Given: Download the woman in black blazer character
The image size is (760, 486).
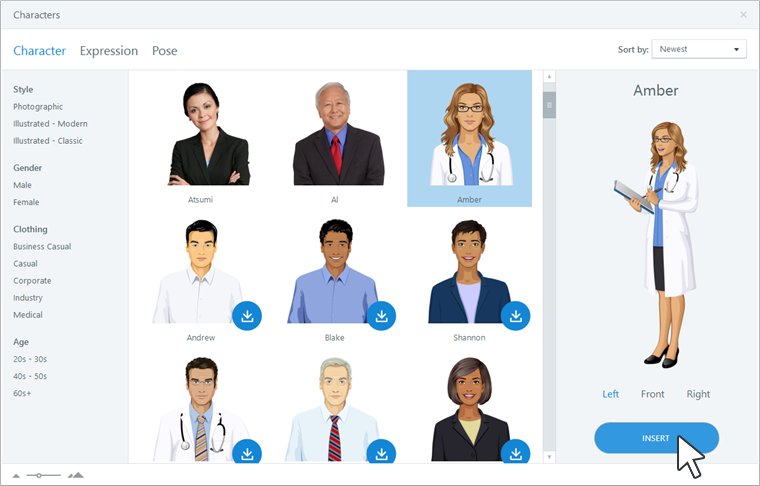Looking at the screenshot, I should [x=516, y=451].
